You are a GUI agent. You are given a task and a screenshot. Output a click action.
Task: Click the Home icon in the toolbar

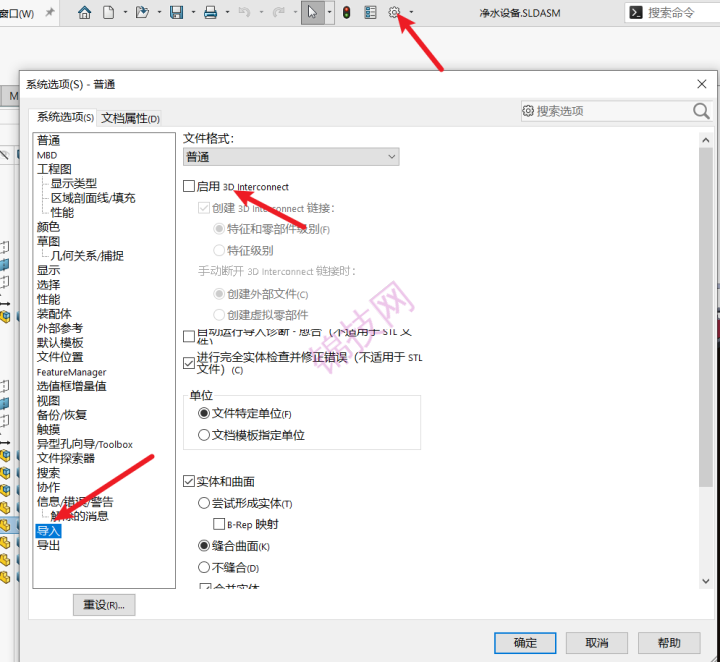click(x=84, y=12)
